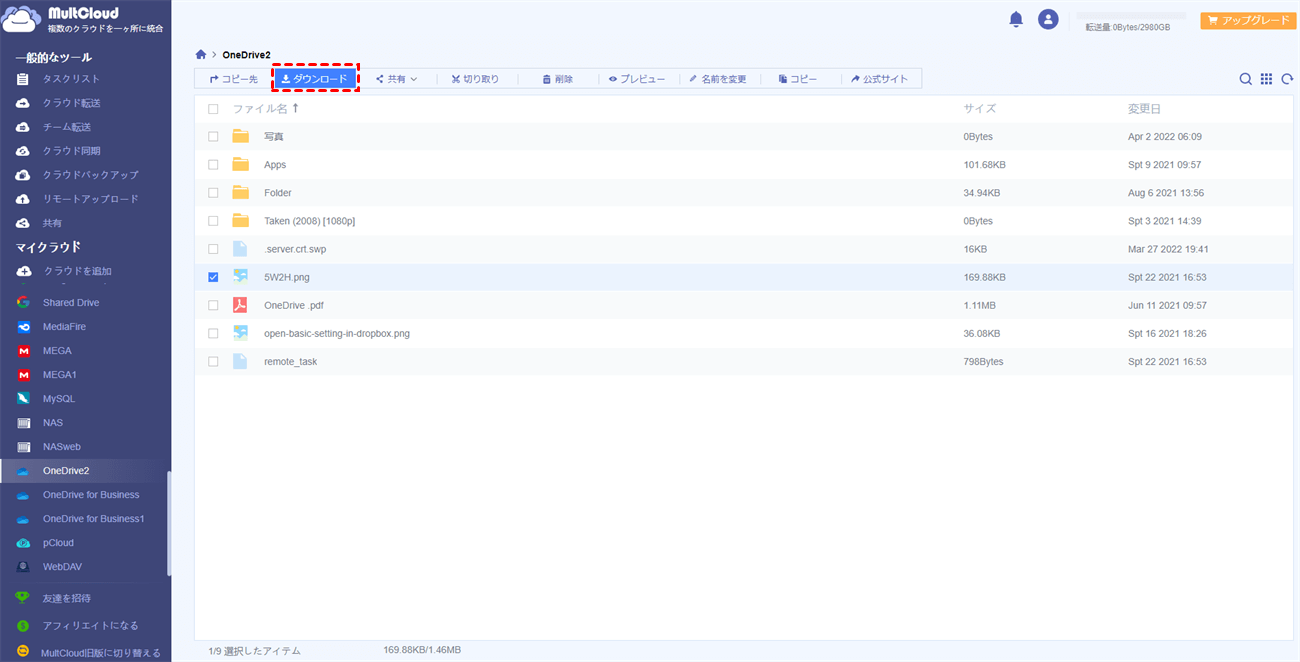Open the 写真 folder icon
Viewport: 1300px width, 662px height.
coord(240,136)
